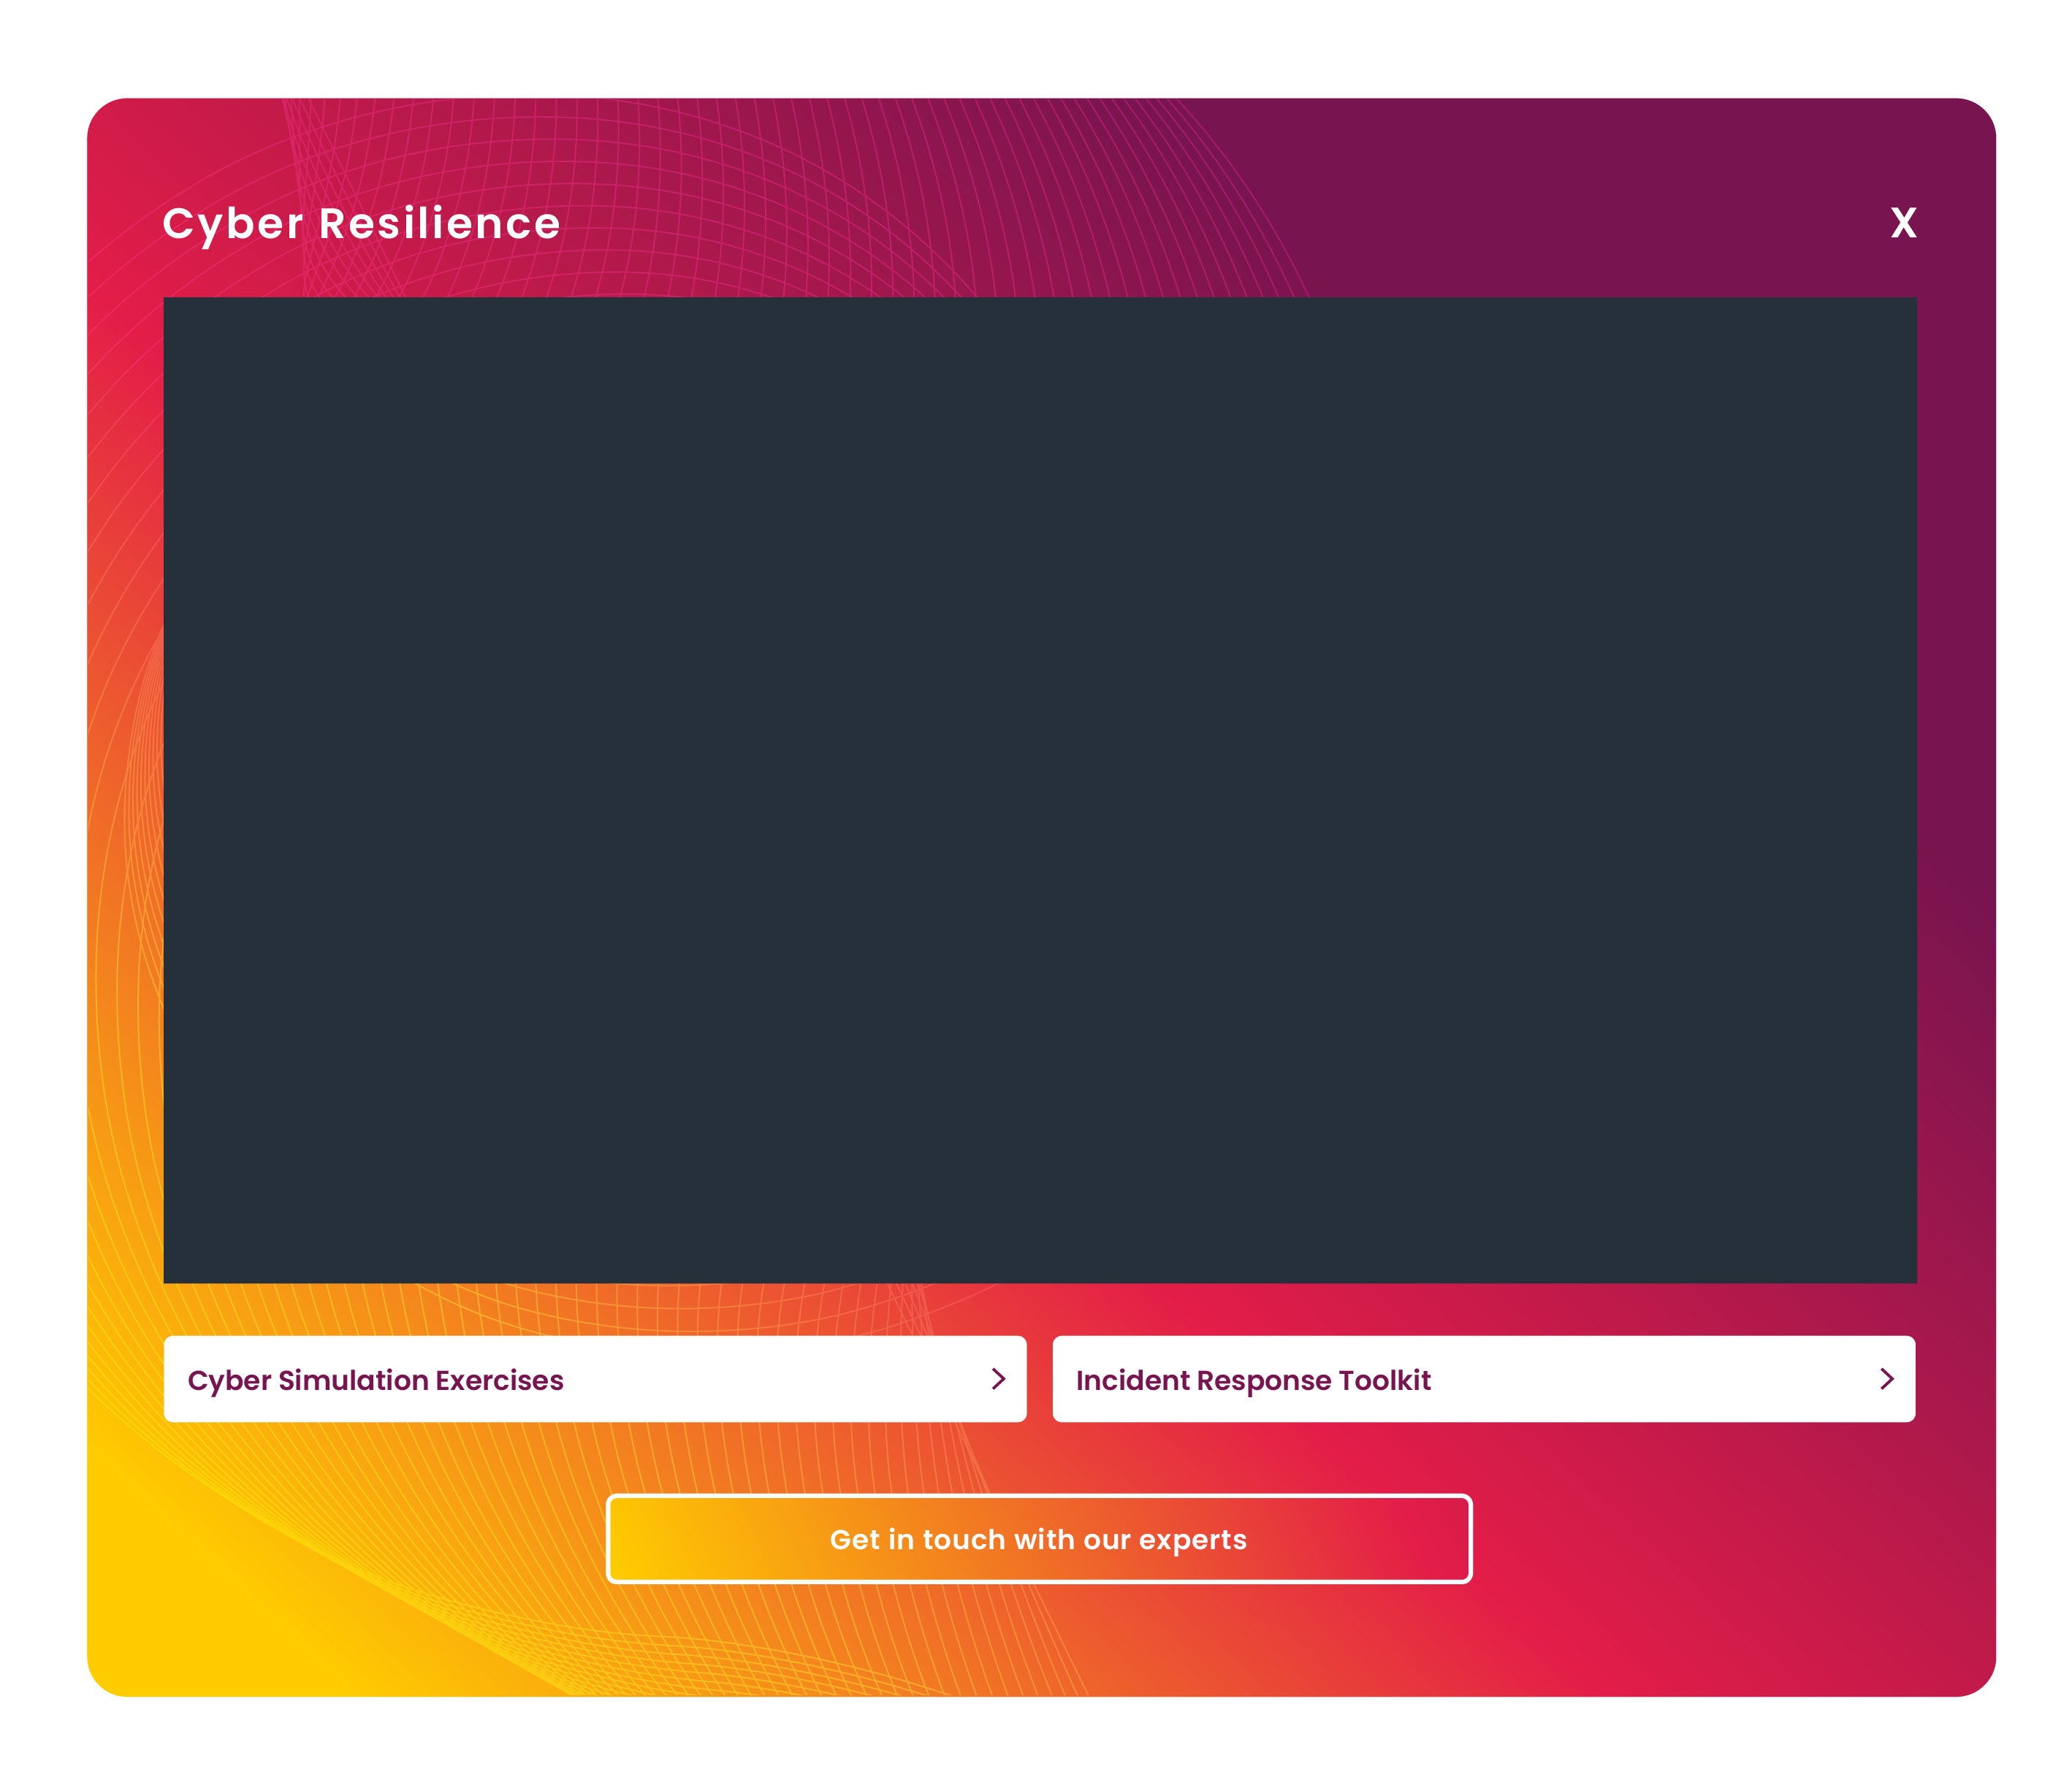Click the center of the embedded video panel
2072x1780 pixels.
1040,790
